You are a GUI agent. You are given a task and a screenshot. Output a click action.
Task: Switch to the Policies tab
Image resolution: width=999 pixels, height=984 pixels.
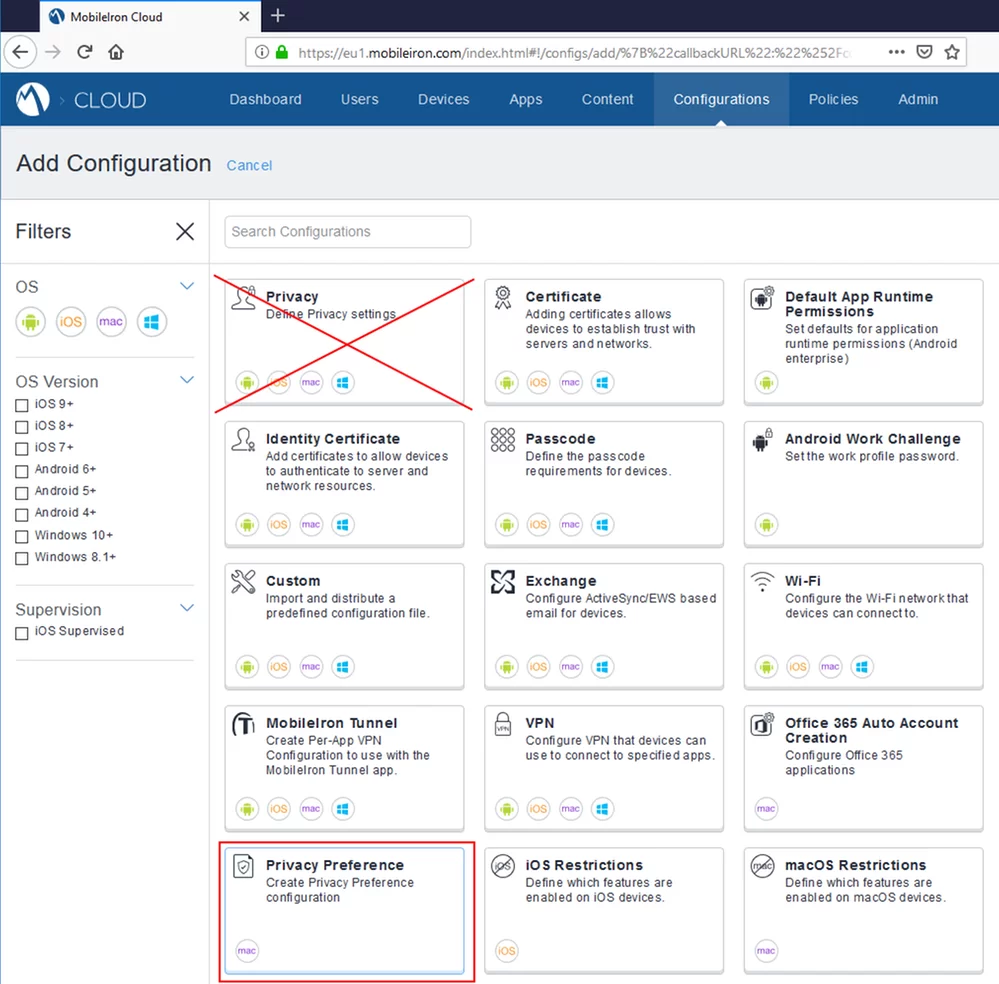(x=833, y=100)
